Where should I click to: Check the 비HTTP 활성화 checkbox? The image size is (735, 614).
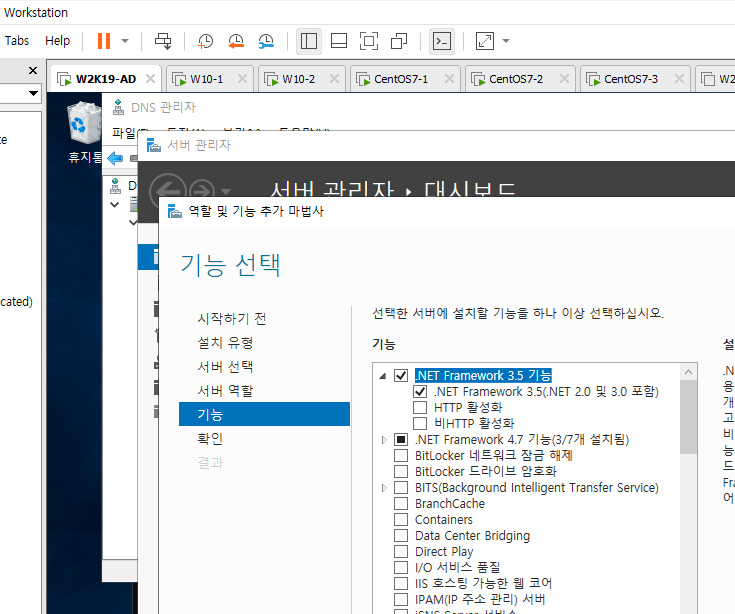pyautogui.click(x=420, y=423)
